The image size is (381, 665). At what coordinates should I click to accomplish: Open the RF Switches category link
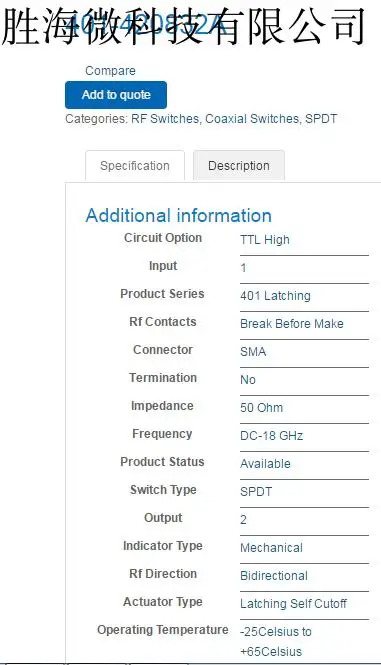165,119
